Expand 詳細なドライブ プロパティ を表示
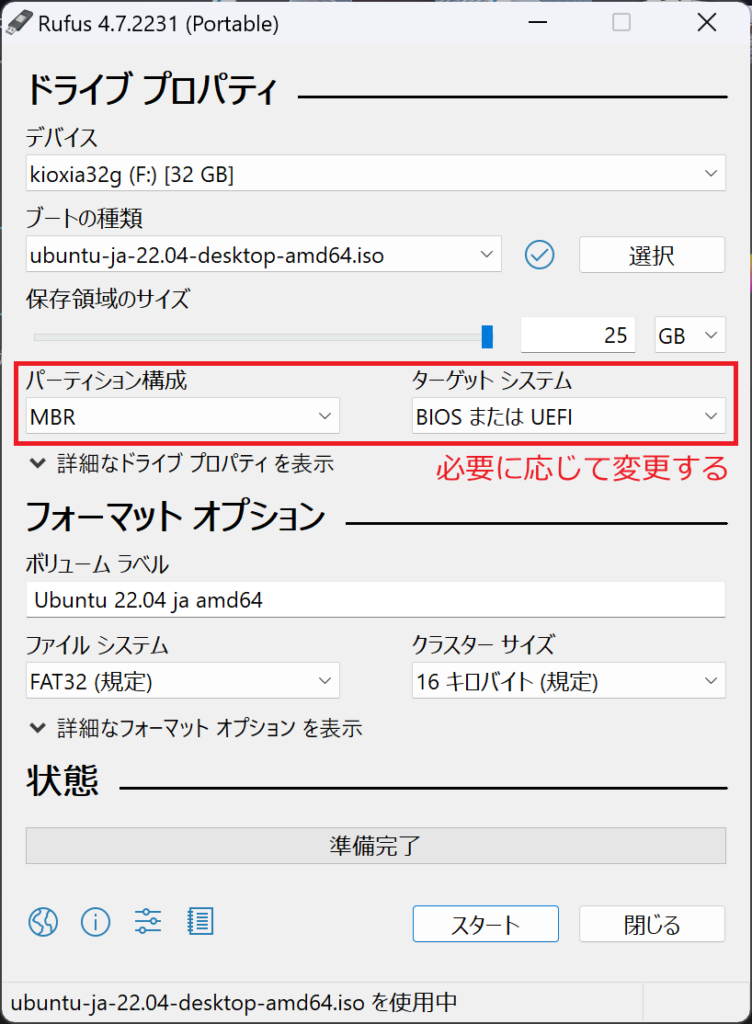Image resolution: width=752 pixels, height=1024 pixels. (x=182, y=464)
